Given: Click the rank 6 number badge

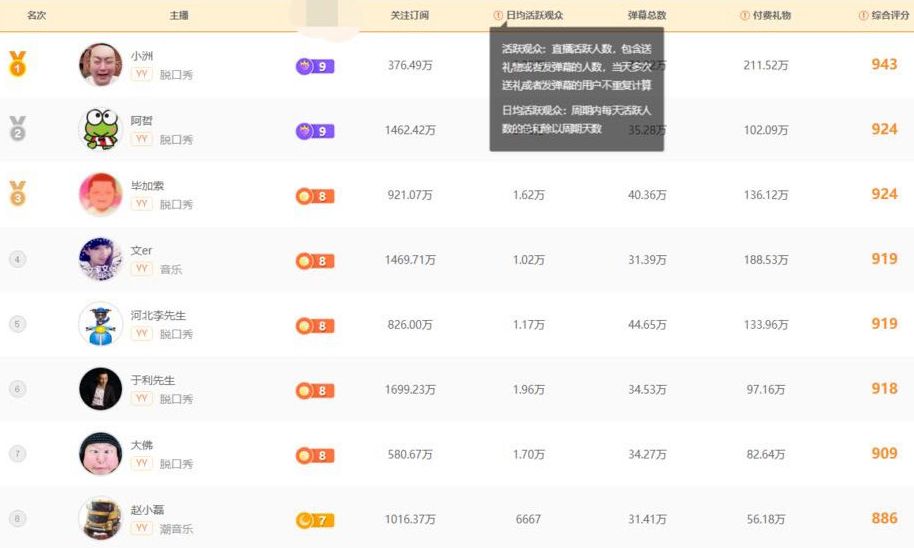Looking at the screenshot, I should pos(17,389).
